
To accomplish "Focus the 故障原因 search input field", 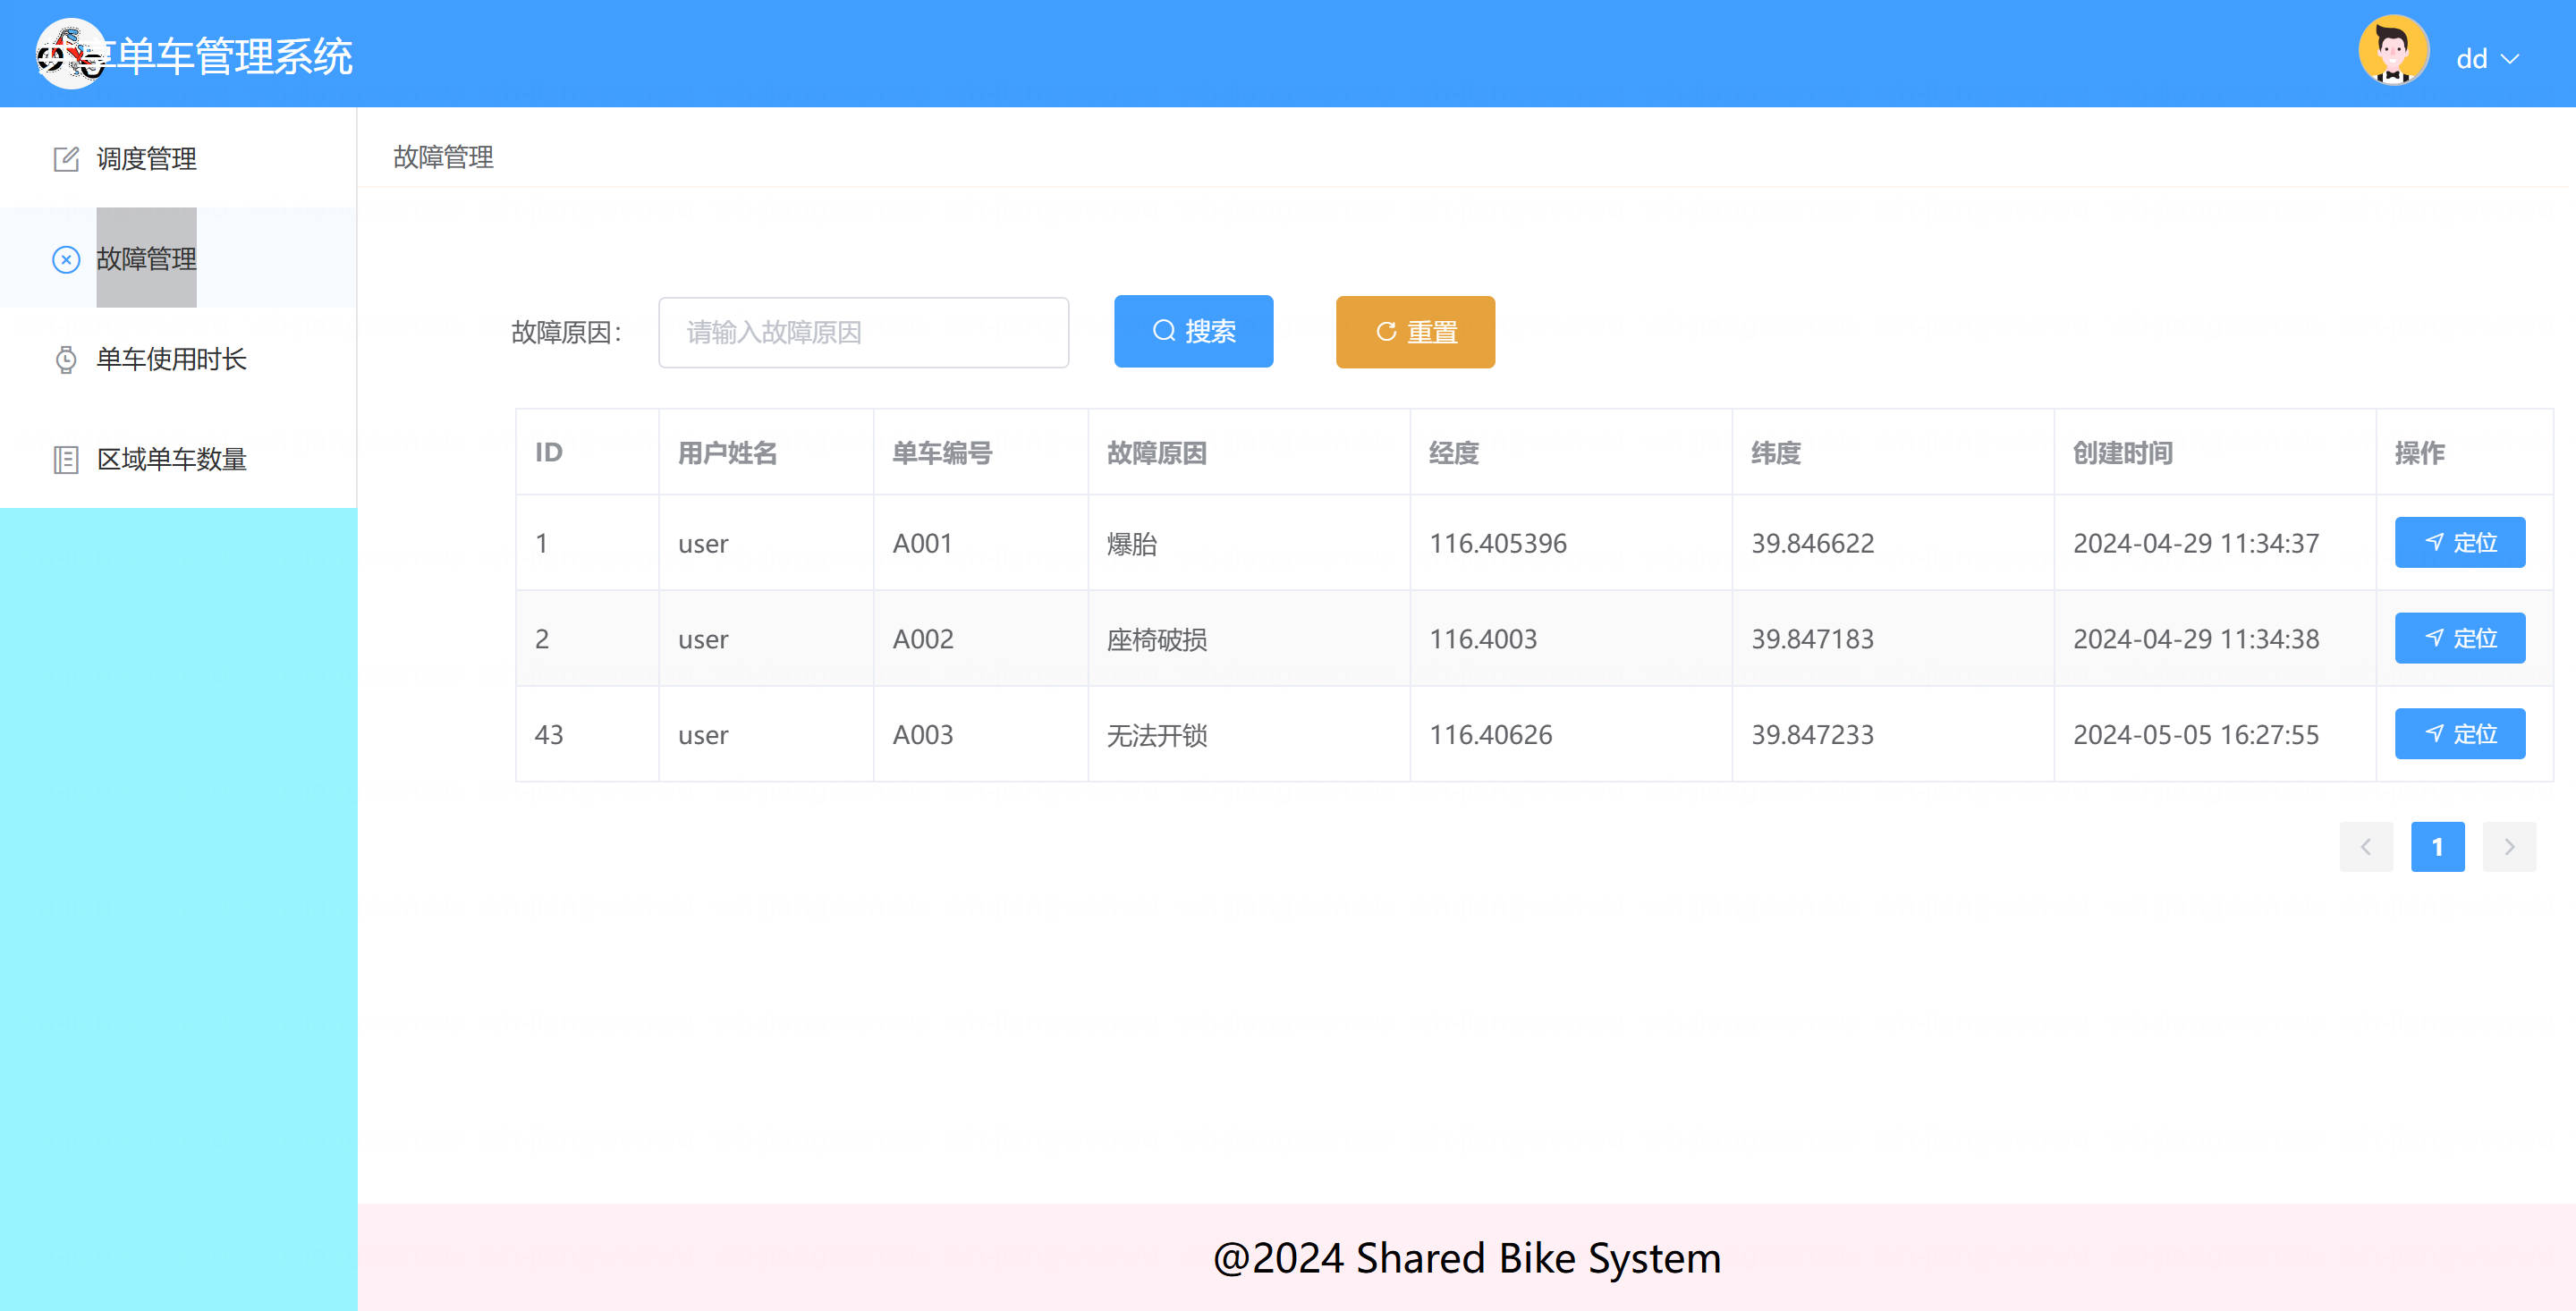I will 863,332.
